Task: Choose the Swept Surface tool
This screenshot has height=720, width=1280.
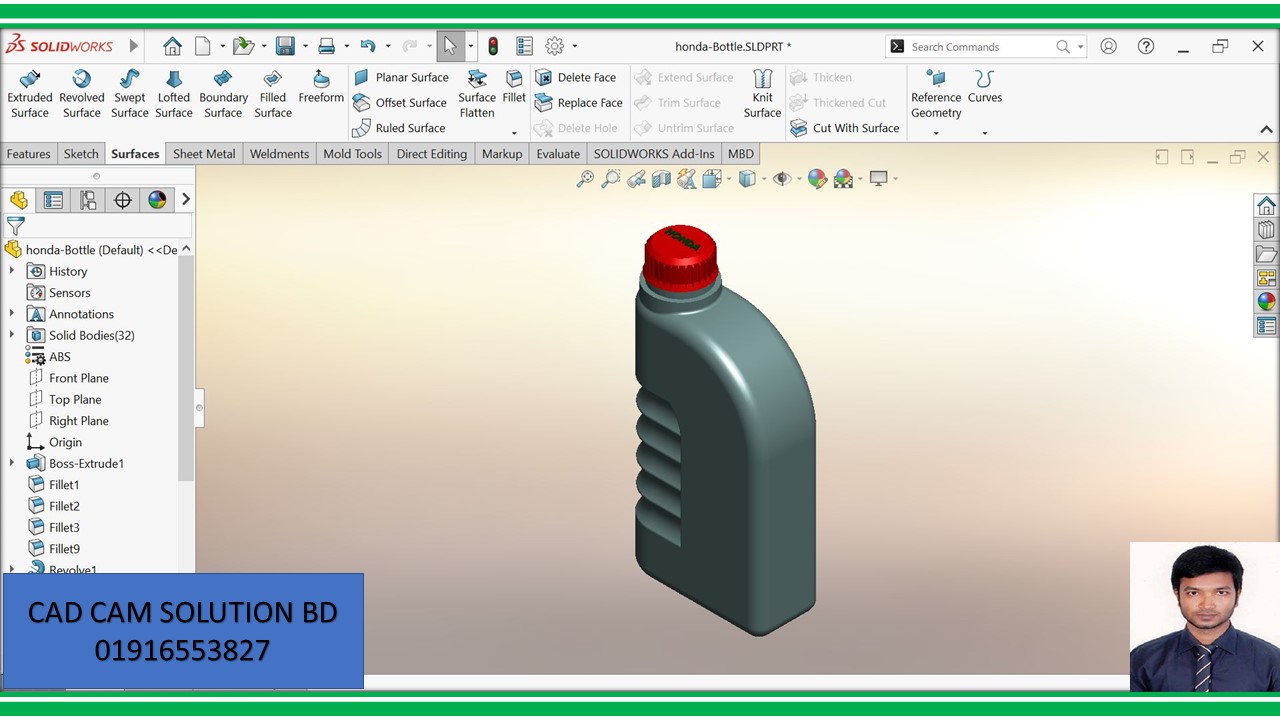Action: click(130, 94)
